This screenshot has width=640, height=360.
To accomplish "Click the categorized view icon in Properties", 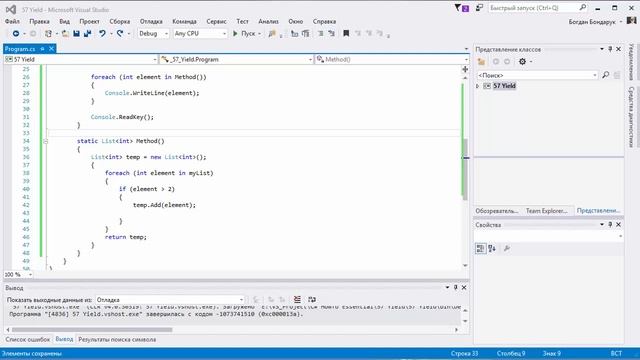I will [480, 248].
